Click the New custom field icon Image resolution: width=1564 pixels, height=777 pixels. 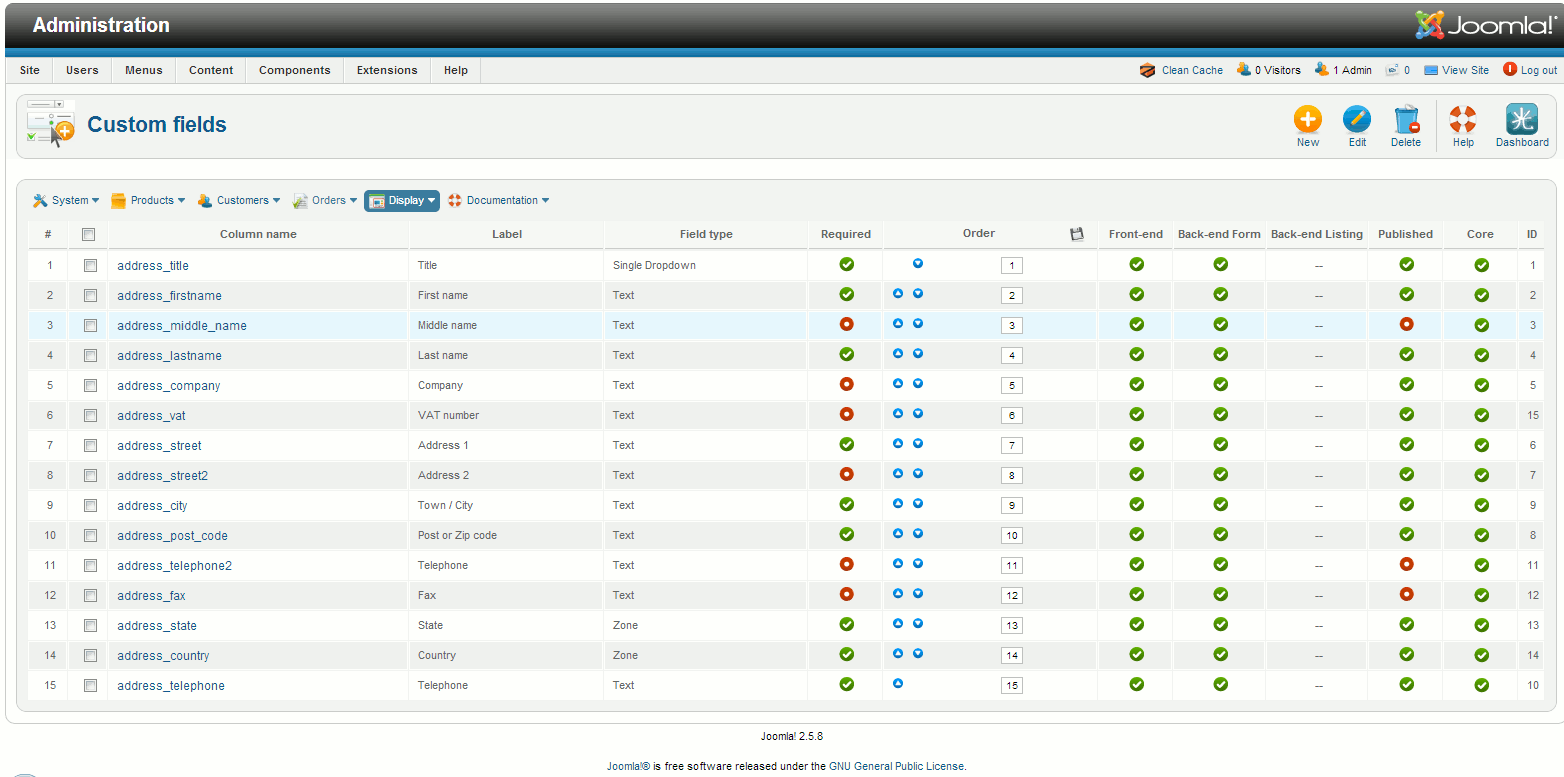point(1307,121)
